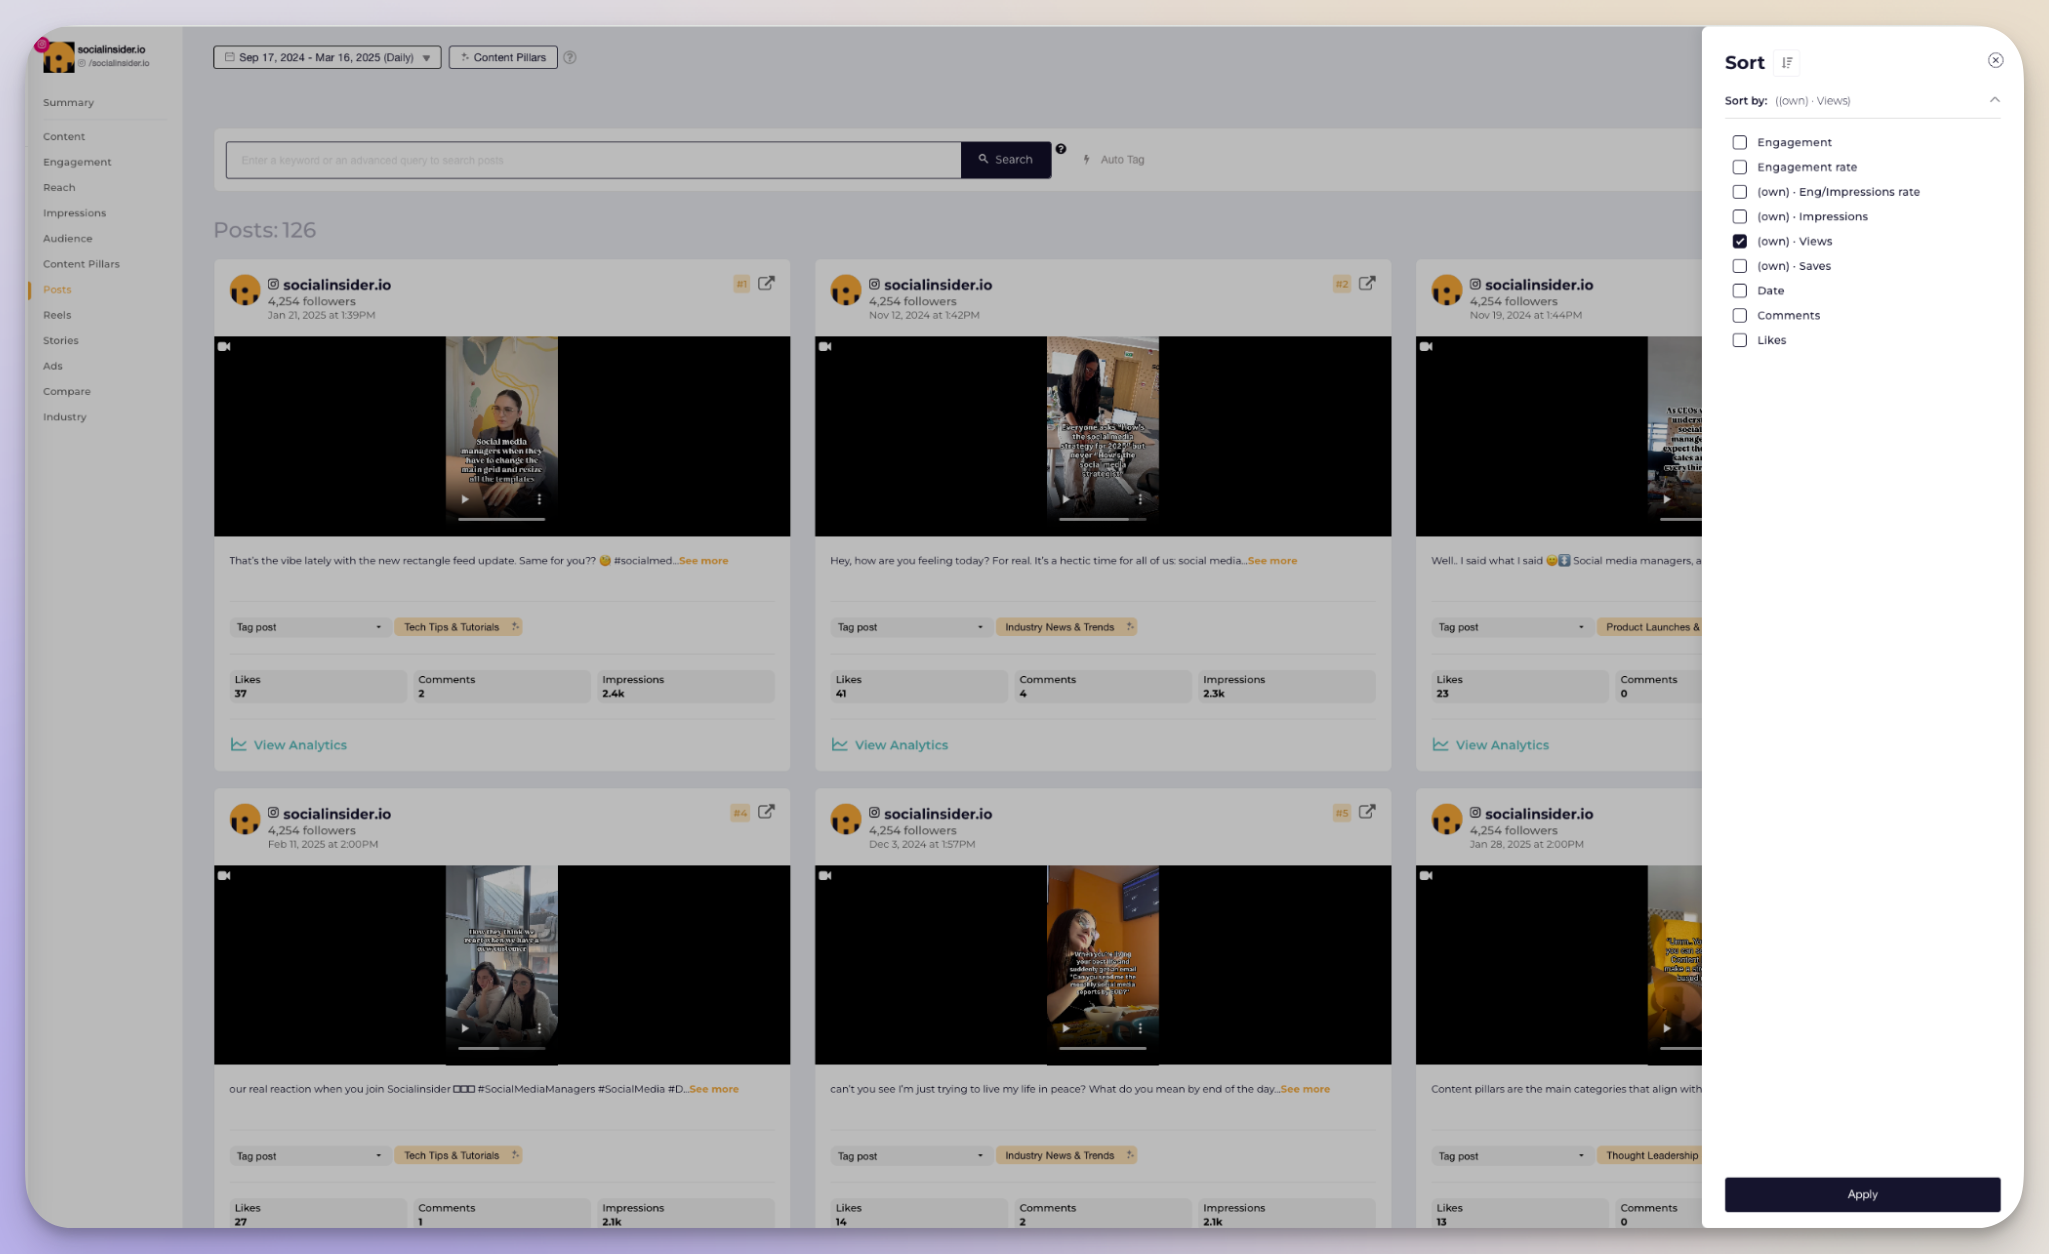Screen dimensions: 2049x1254
Task: Open external link of Feb 11 post
Action: [x=766, y=812]
